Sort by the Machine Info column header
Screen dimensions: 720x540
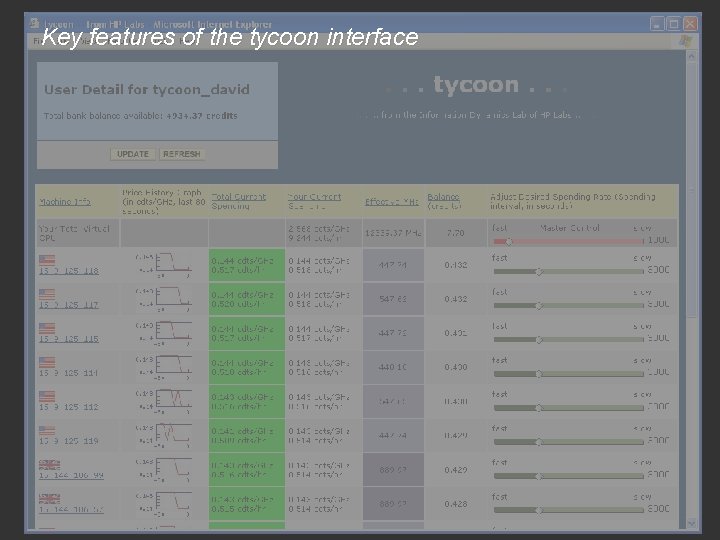click(65, 202)
